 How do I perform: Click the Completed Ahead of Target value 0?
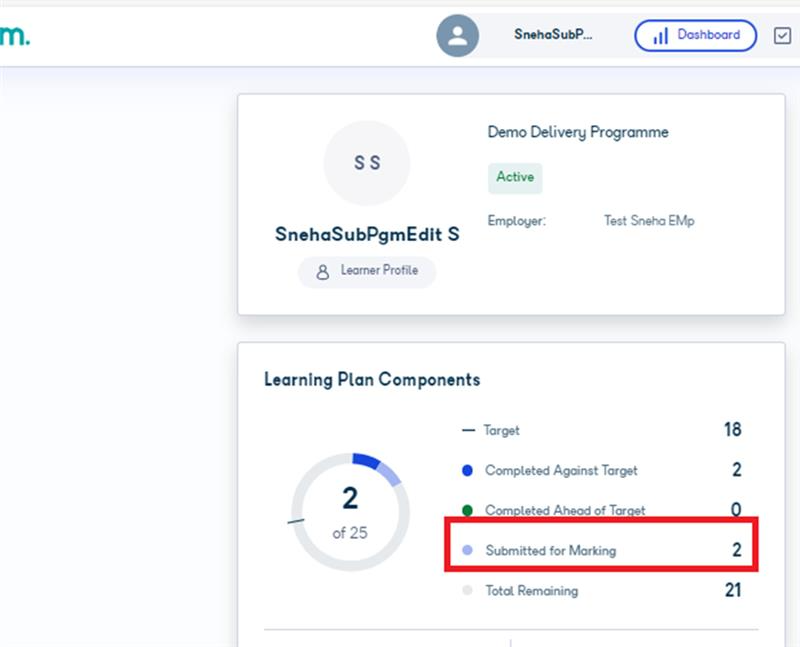[x=736, y=510]
